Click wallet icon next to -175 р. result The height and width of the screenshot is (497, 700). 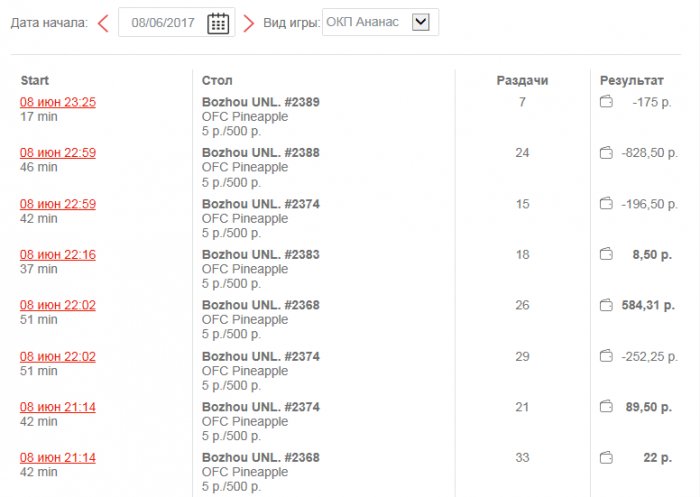(x=606, y=102)
